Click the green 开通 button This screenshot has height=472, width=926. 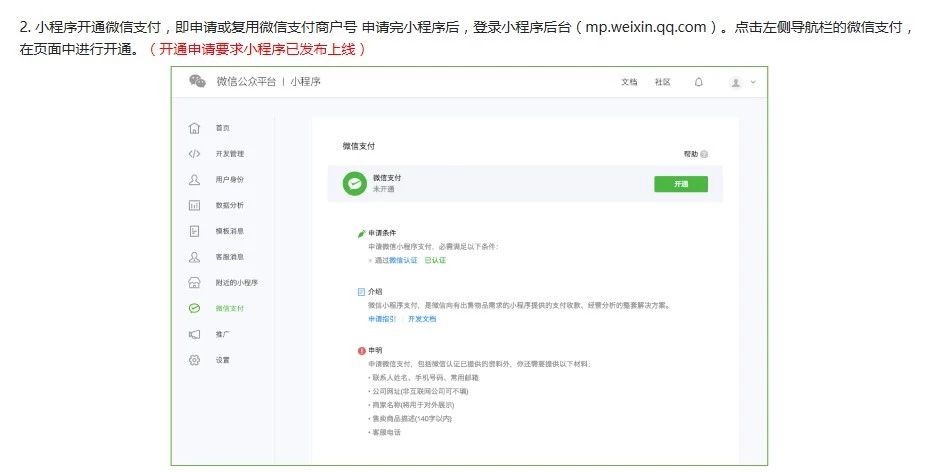[681, 184]
